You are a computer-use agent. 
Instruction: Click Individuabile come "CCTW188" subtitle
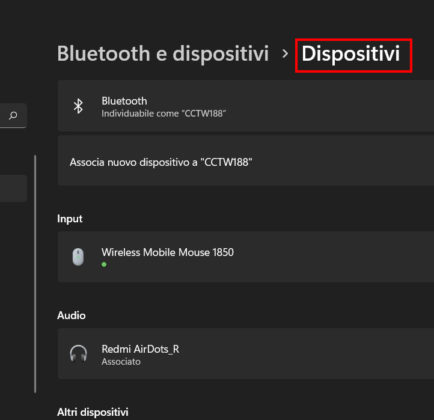(164, 114)
